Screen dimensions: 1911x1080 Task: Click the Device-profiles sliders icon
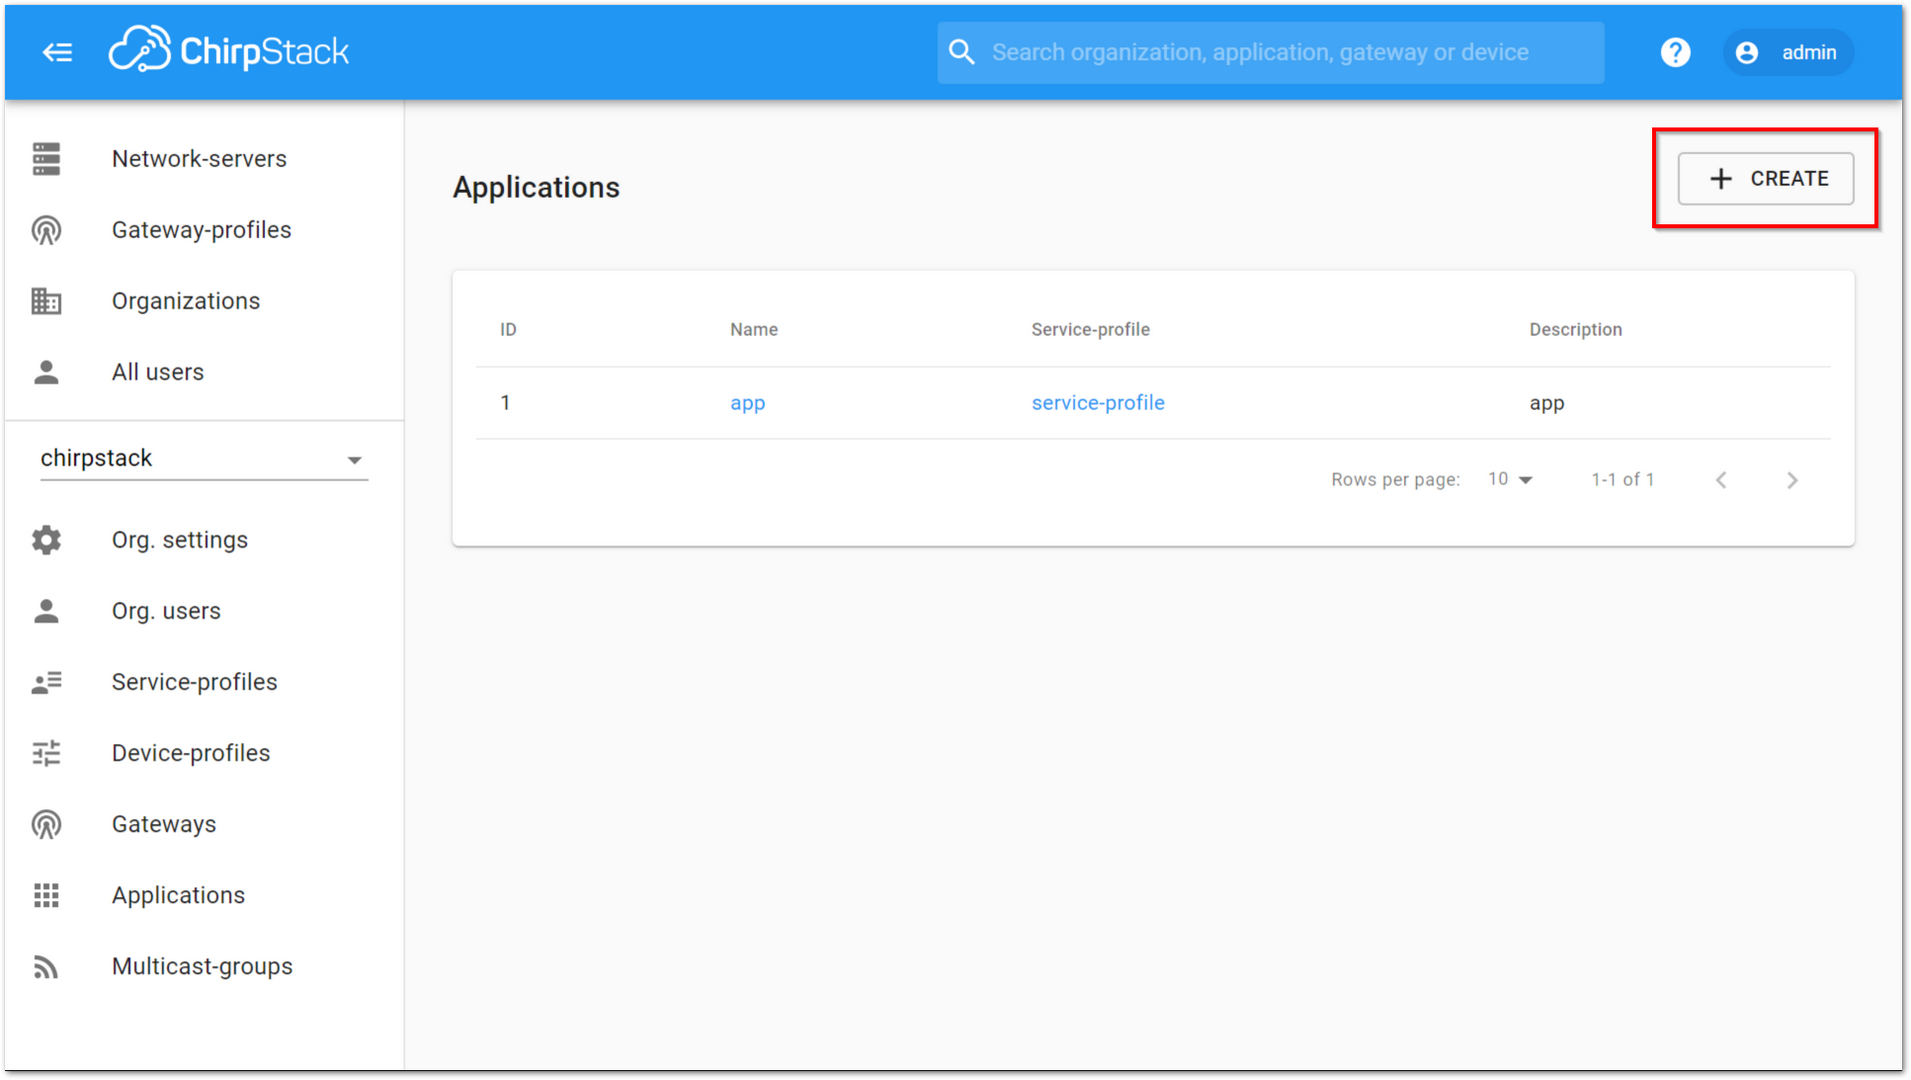point(46,753)
